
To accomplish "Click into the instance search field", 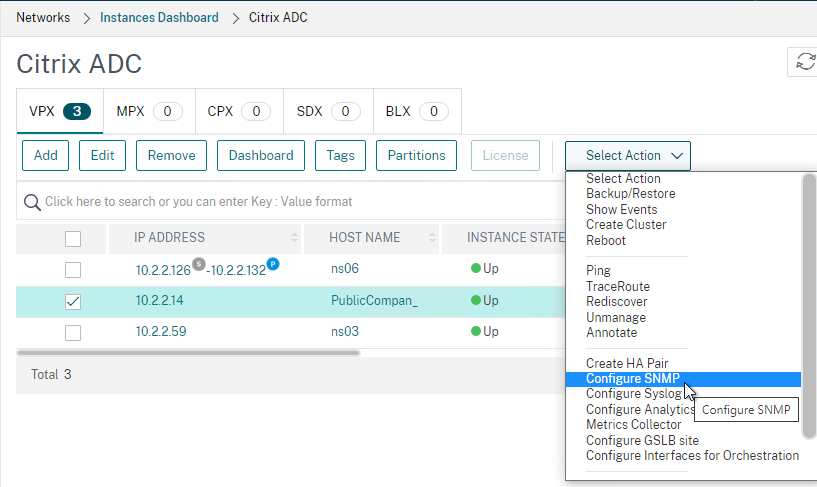I will pos(292,202).
